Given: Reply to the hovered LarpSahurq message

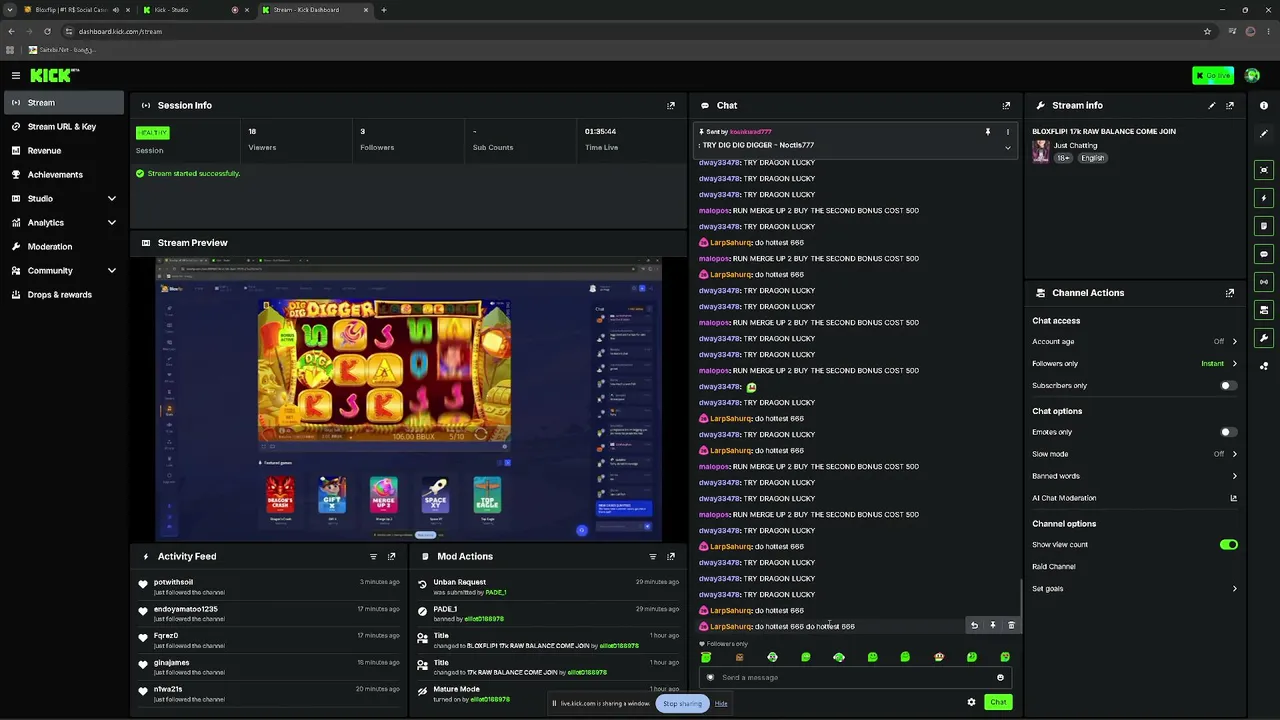Looking at the screenshot, I should click(974, 626).
